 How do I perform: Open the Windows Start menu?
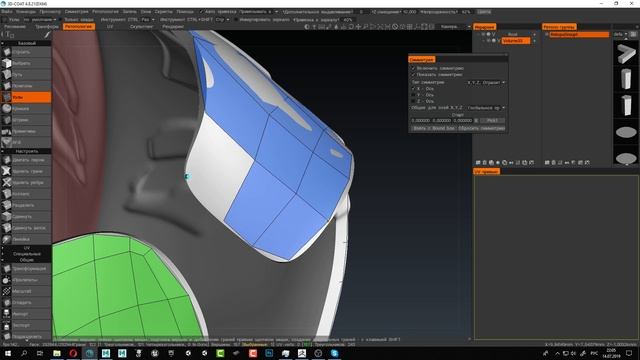click(x=8, y=353)
